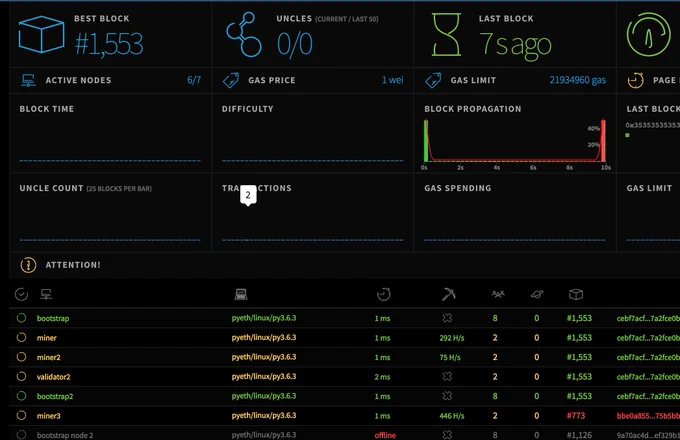Select the miner node name
680x440 pixels.
click(x=47, y=338)
